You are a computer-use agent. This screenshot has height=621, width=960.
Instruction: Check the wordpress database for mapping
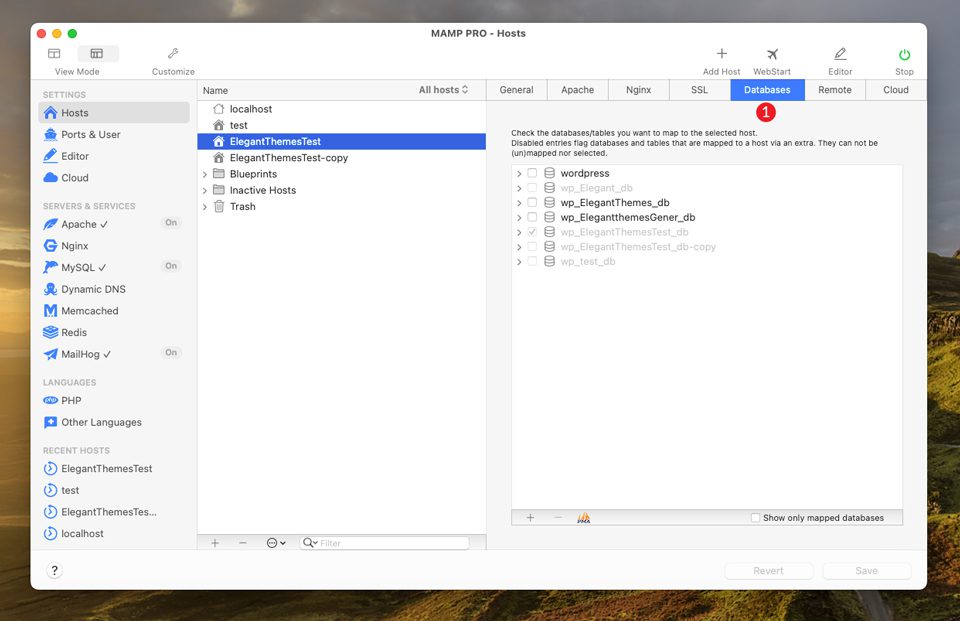point(532,172)
